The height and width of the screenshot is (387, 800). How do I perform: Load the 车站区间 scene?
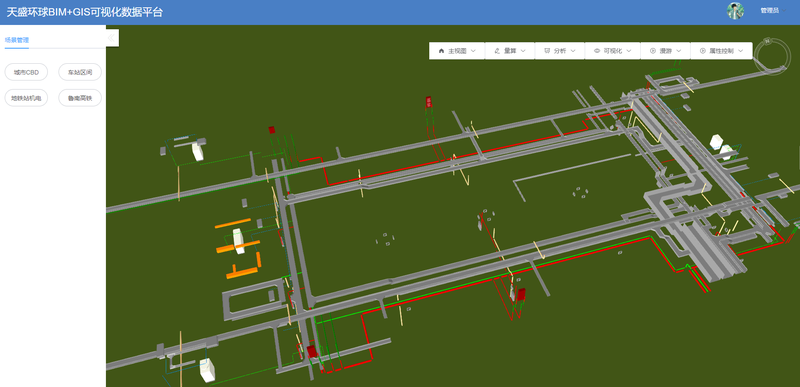tap(80, 72)
